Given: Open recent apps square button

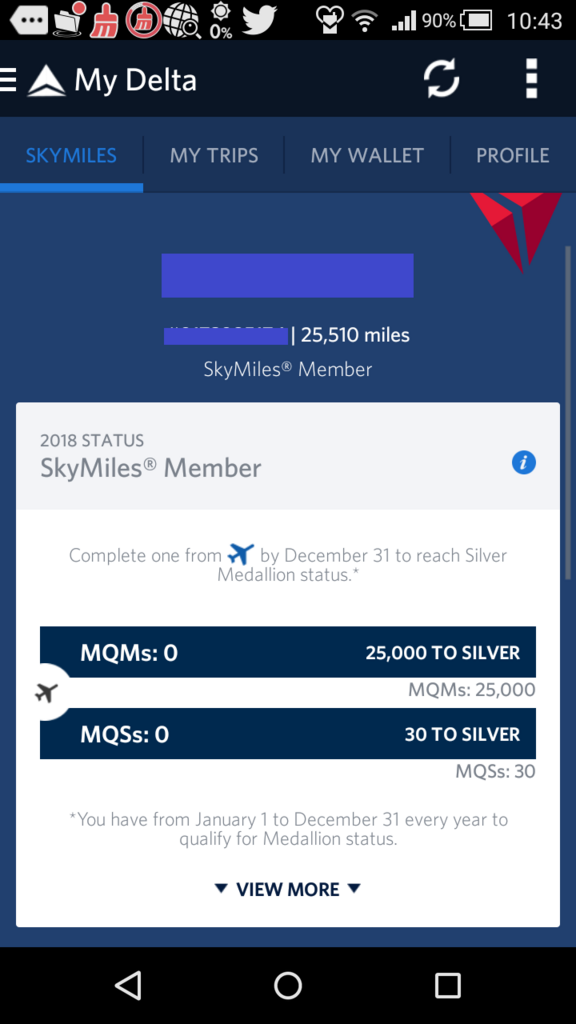Looking at the screenshot, I should pos(448,985).
